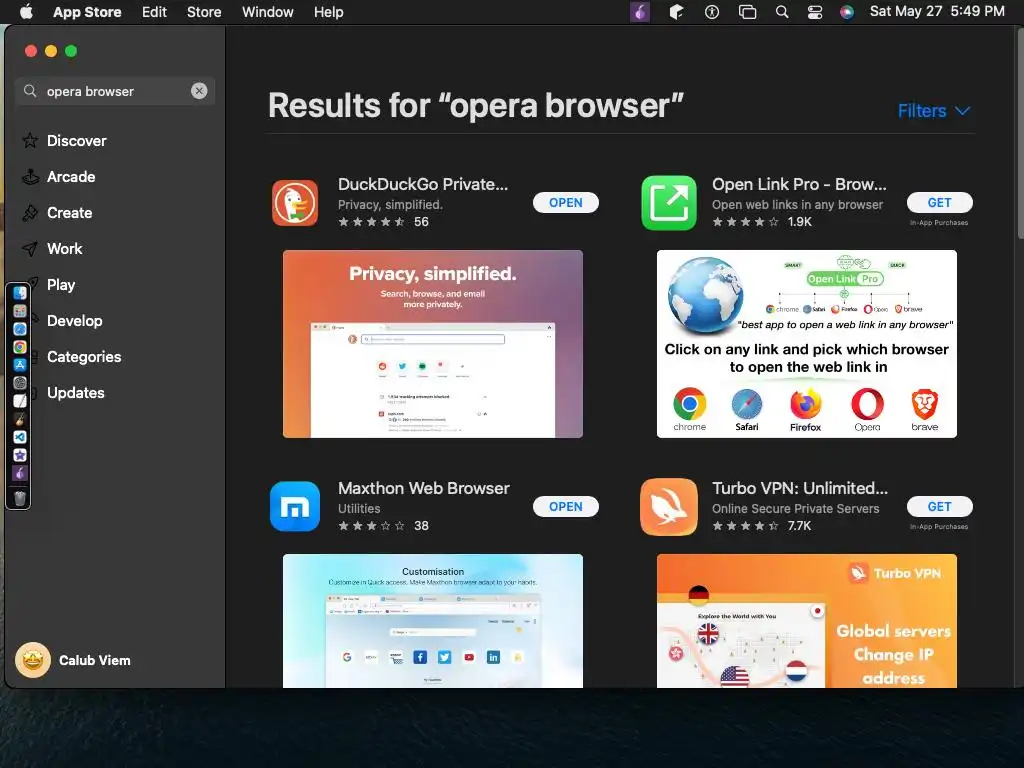Click OPEN for Maxthon Web Browser
Viewport: 1024px width, 768px height.
click(x=566, y=506)
